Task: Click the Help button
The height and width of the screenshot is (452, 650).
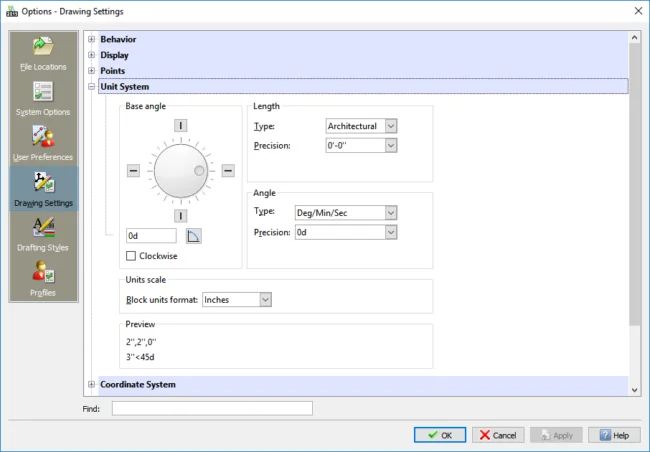Action: click(x=614, y=435)
